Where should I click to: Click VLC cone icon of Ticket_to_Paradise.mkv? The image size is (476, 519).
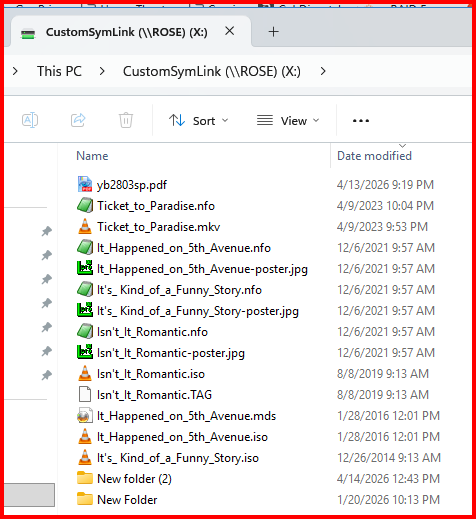click(85, 226)
